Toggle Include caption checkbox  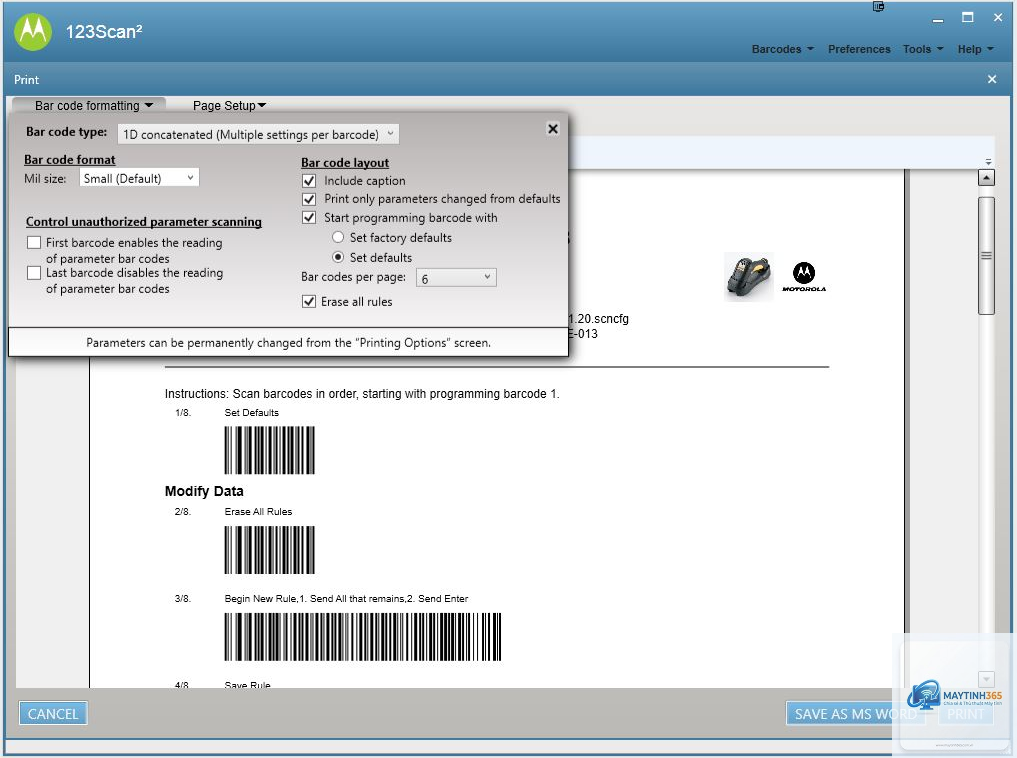pyautogui.click(x=309, y=181)
